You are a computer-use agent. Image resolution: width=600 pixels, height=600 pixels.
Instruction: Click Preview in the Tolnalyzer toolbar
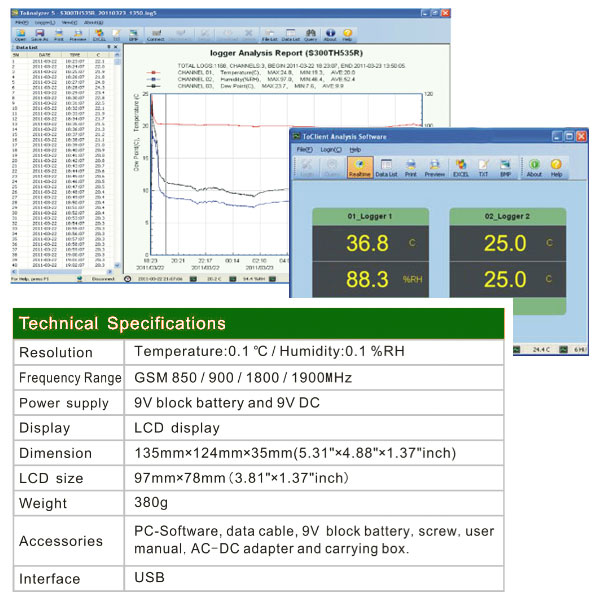78,35
